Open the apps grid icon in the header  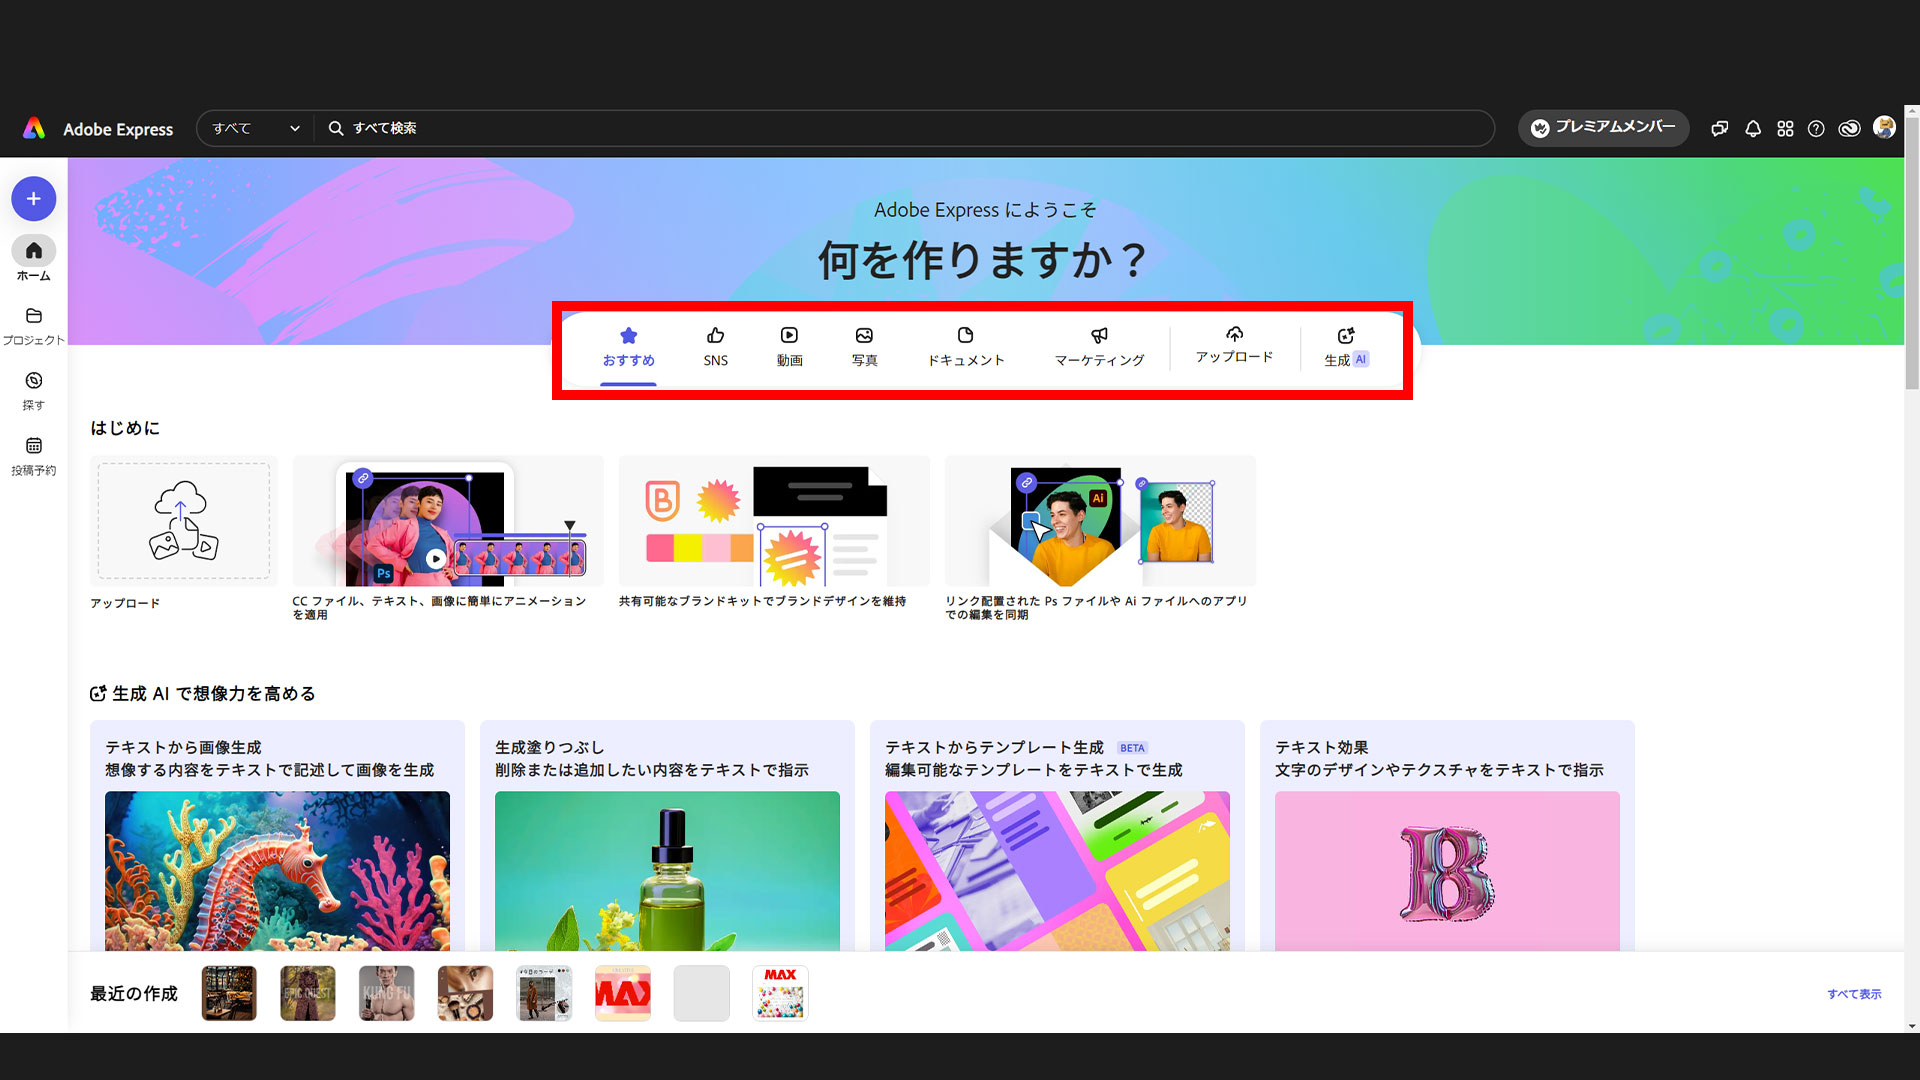(1785, 128)
